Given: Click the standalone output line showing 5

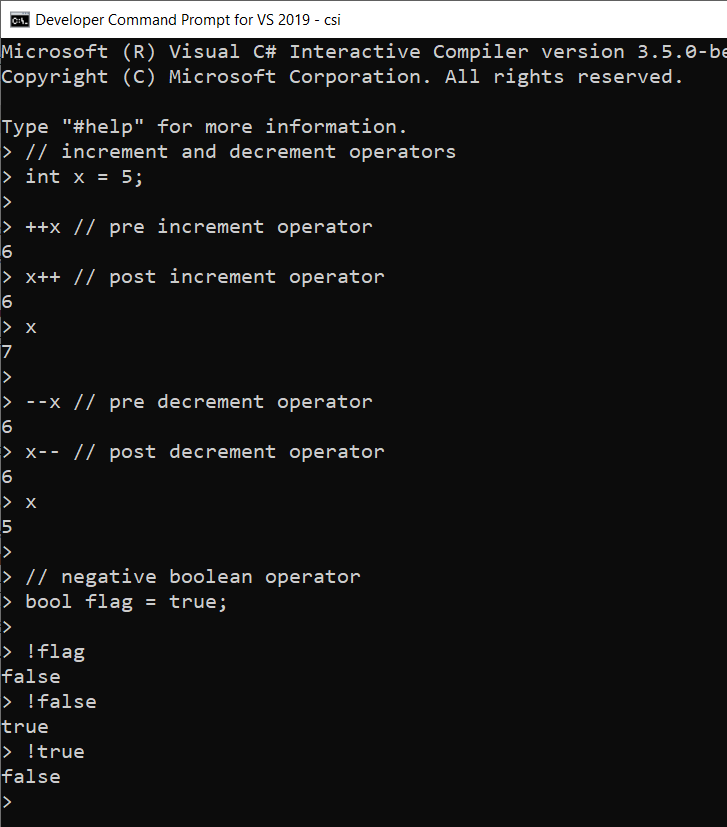Looking at the screenshot, I should 8,527.
